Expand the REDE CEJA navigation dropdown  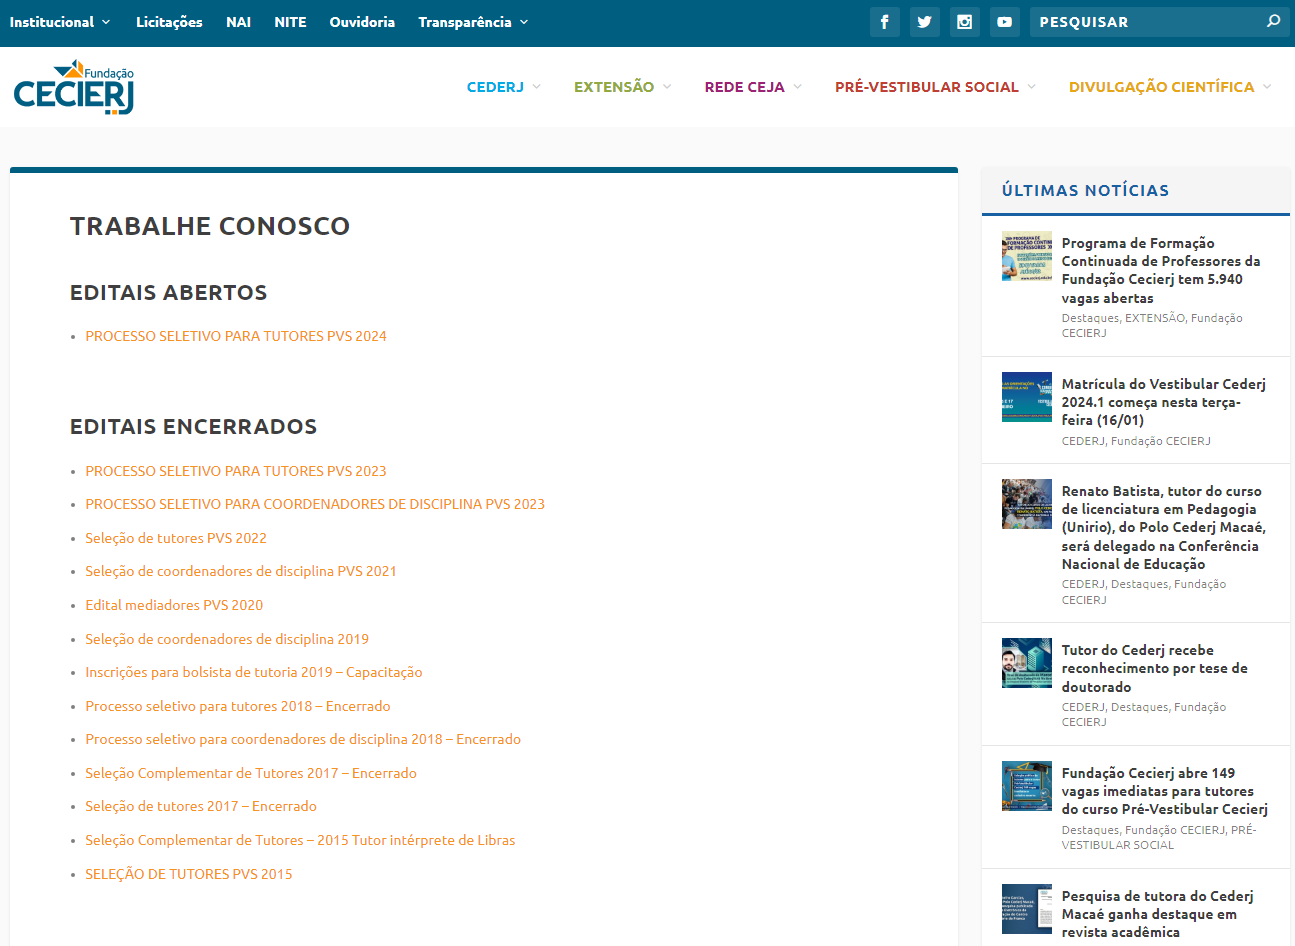pyautogui.click(x=753, y=87)
